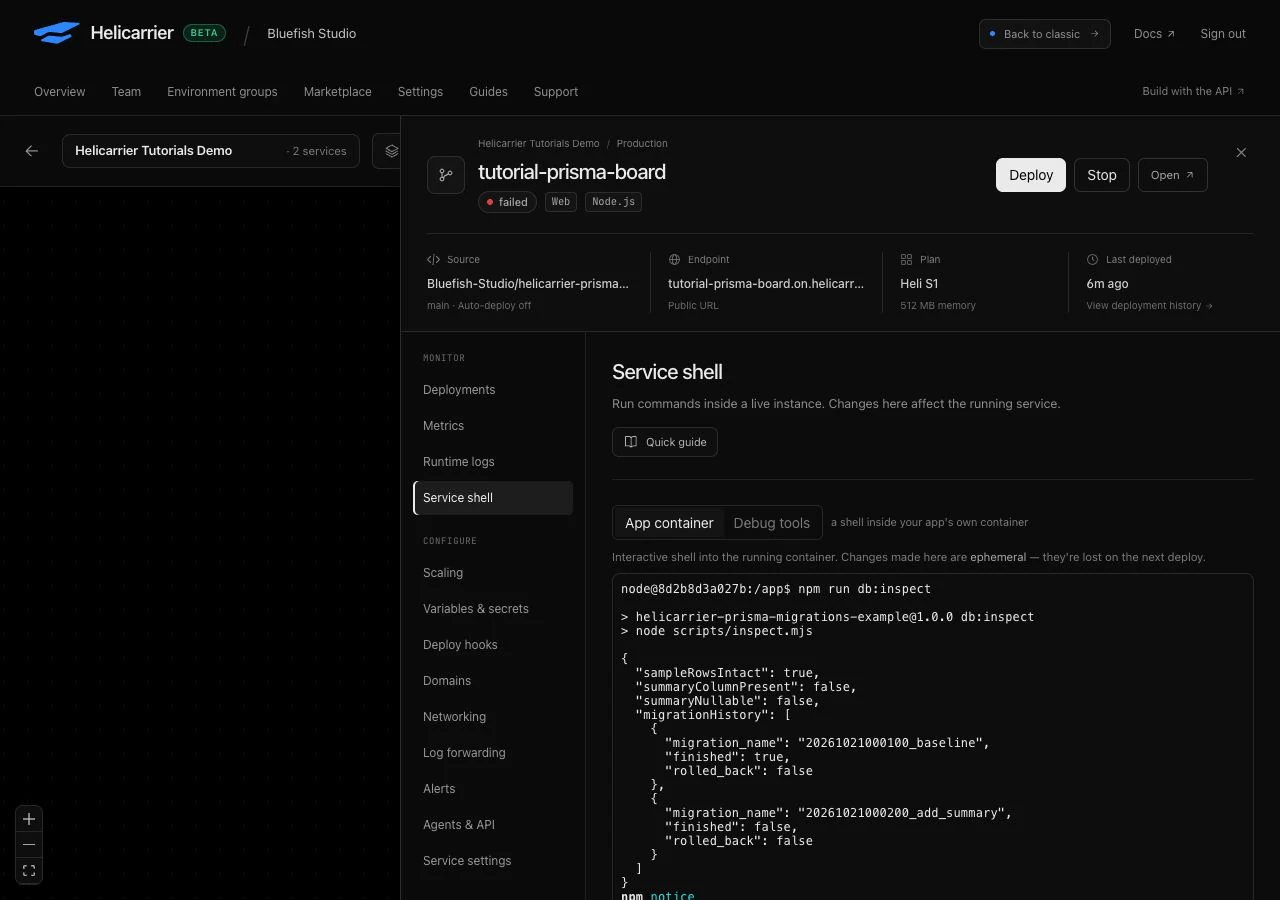1280x900 pixels.
Task: Go to the Team page
Action: point(126,91)
